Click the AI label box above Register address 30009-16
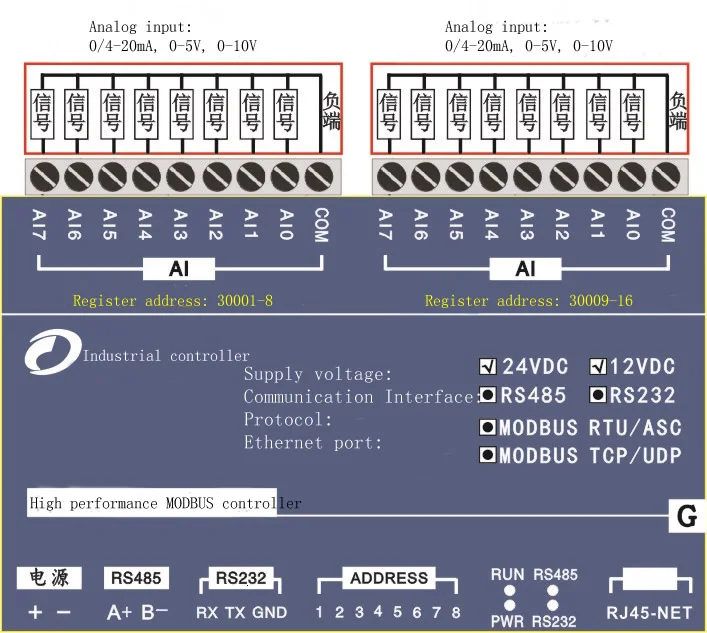 point(526,269)
